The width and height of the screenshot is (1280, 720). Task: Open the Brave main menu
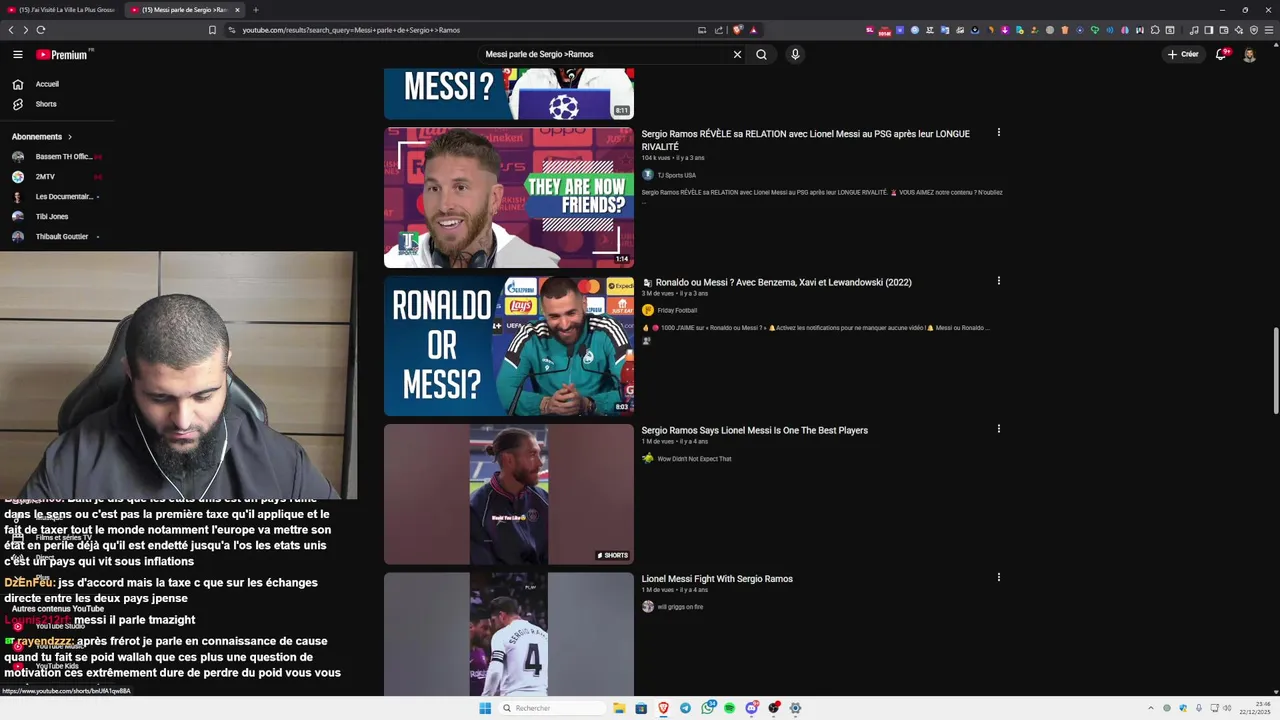[x=1270, y=30]
